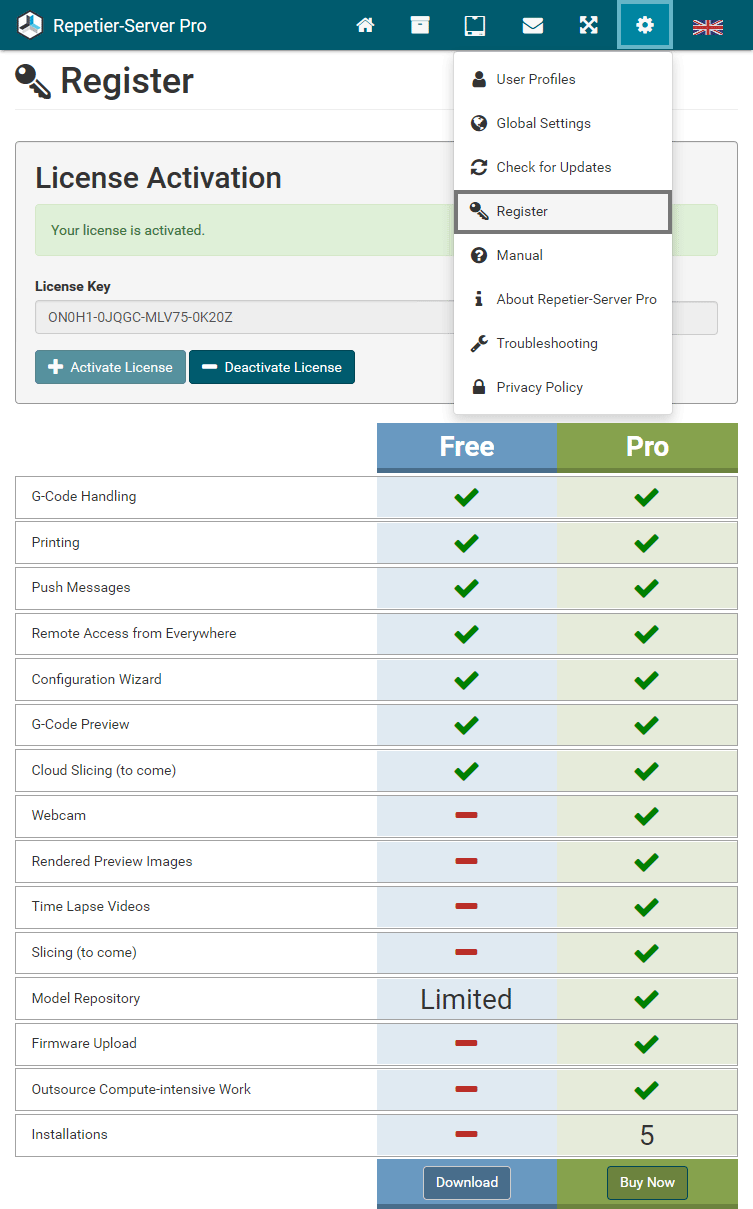Select the Register menu item

coord(522,211)
